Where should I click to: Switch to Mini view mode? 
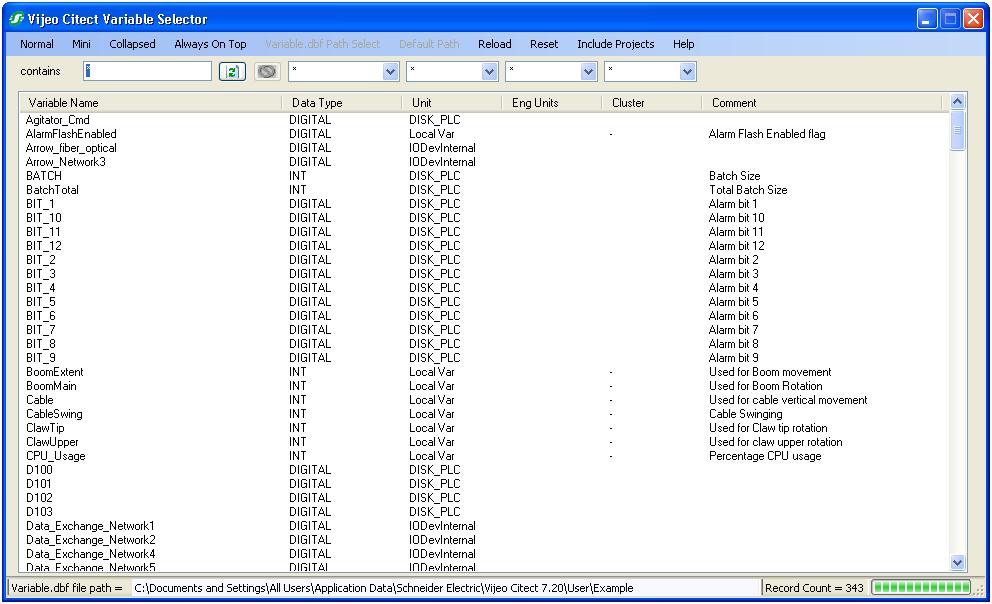coord(81,44)
